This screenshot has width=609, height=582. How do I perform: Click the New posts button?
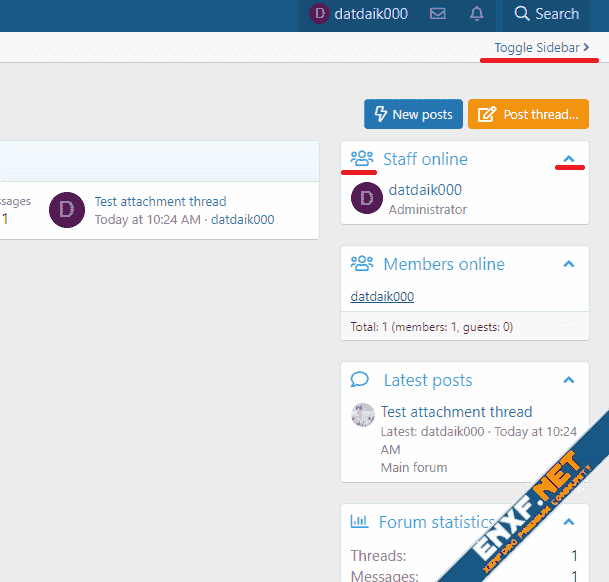click(x=413, y=114)
